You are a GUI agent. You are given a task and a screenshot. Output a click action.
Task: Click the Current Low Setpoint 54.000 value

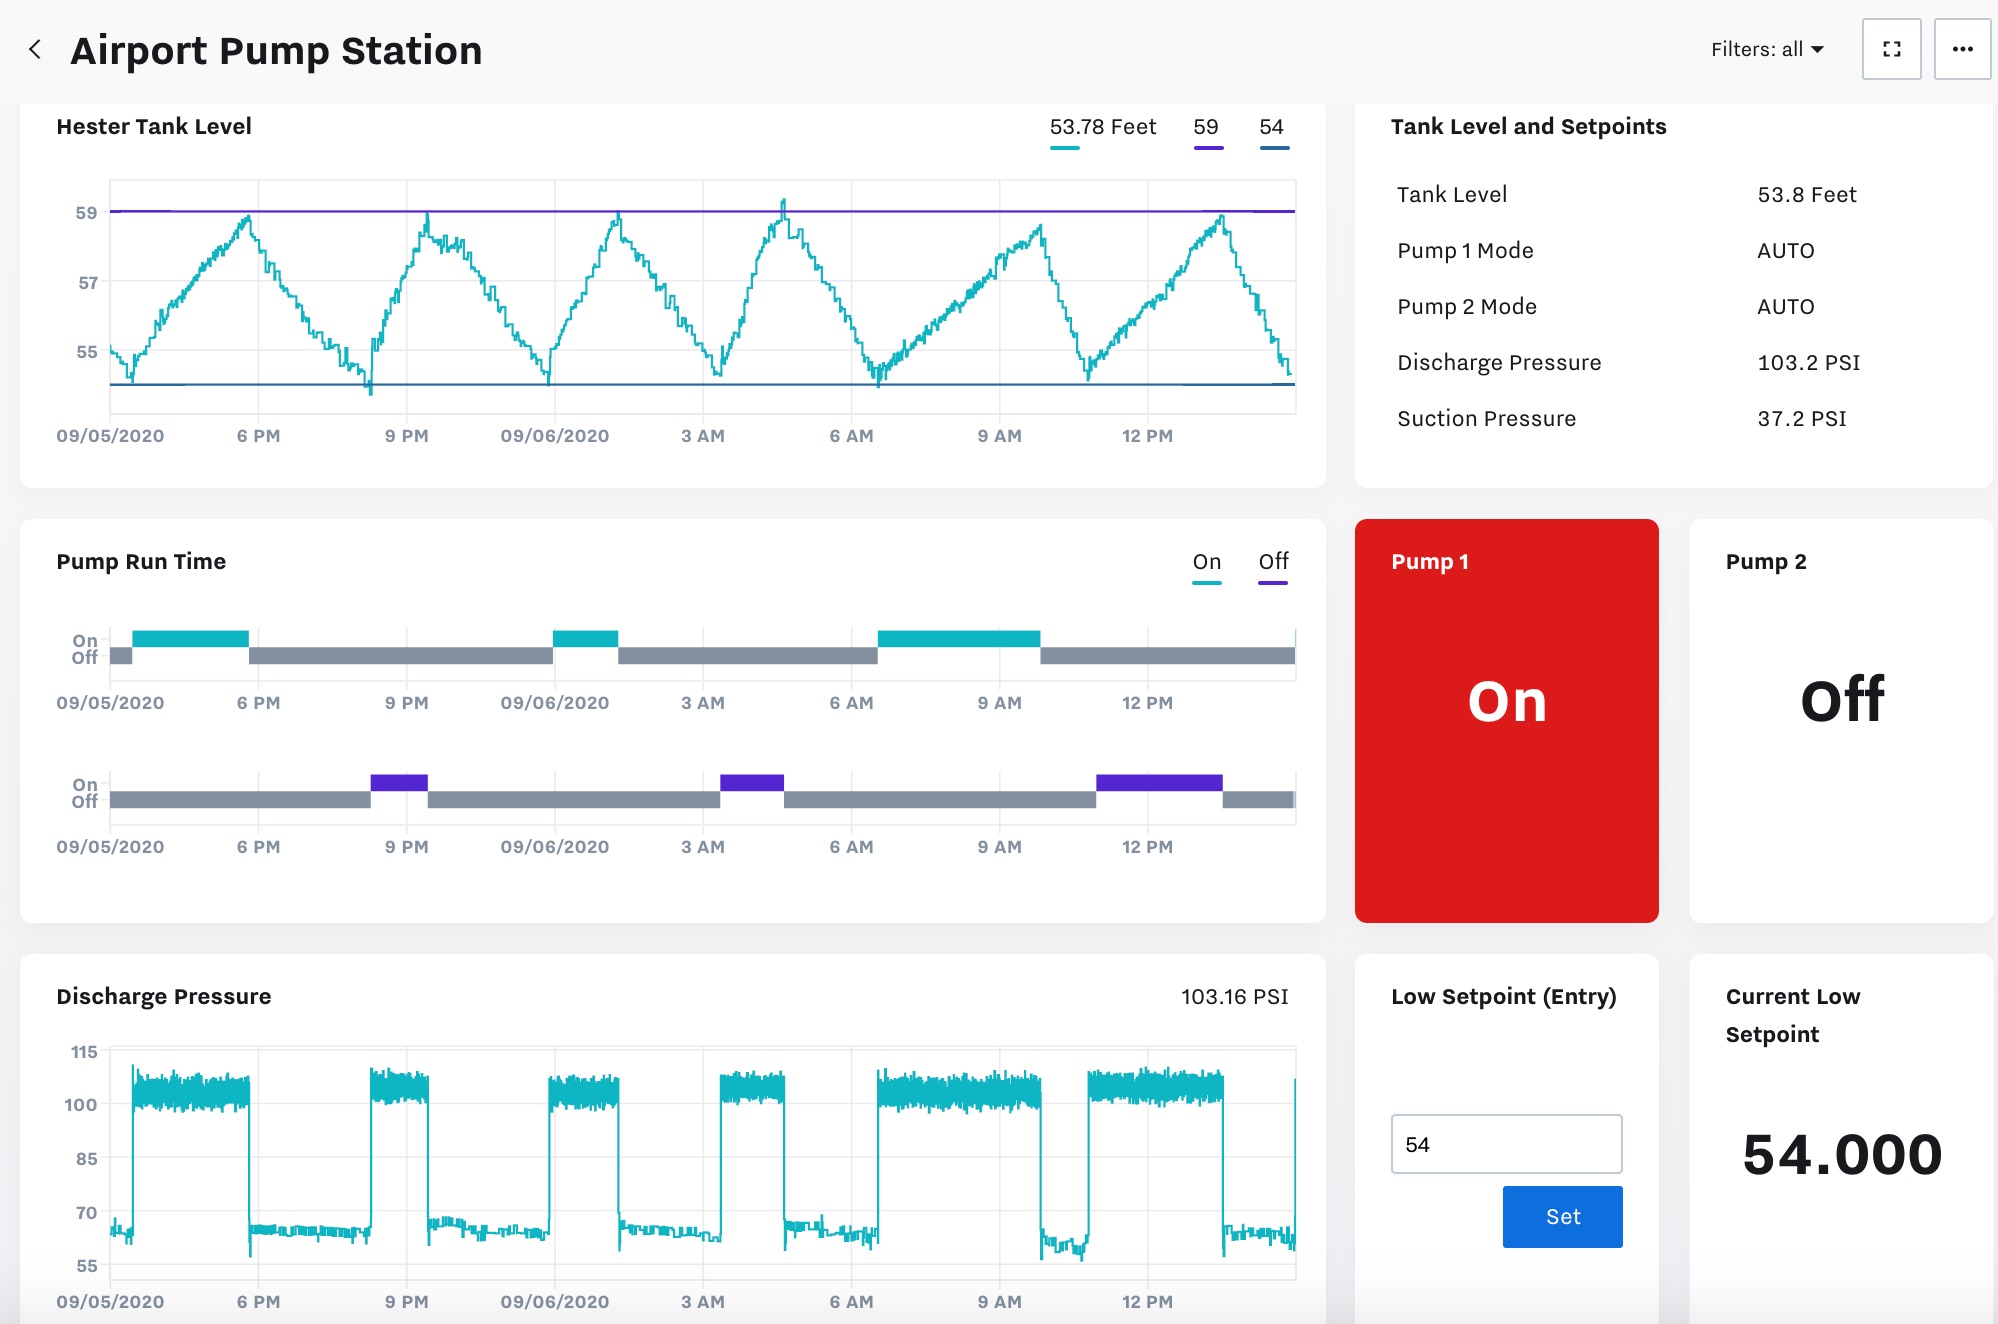coord(1841,1154)
